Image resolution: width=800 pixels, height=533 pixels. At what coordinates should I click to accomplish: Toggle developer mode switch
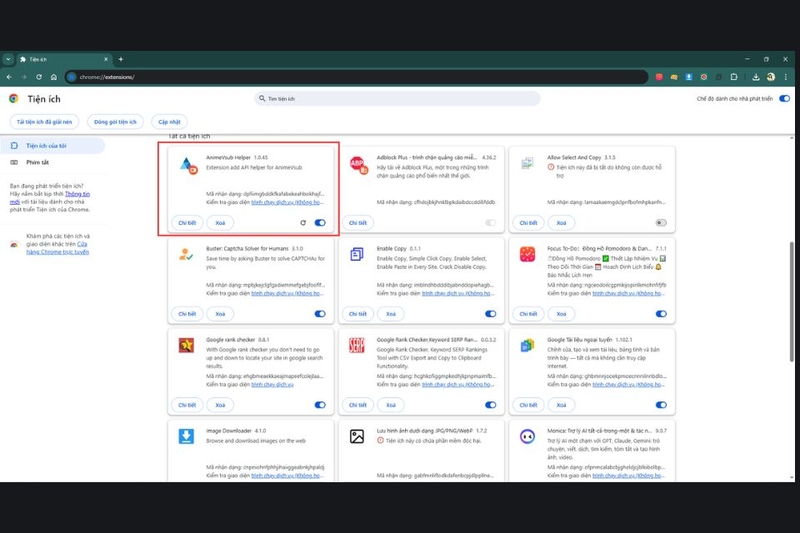(x=784, y=98)
